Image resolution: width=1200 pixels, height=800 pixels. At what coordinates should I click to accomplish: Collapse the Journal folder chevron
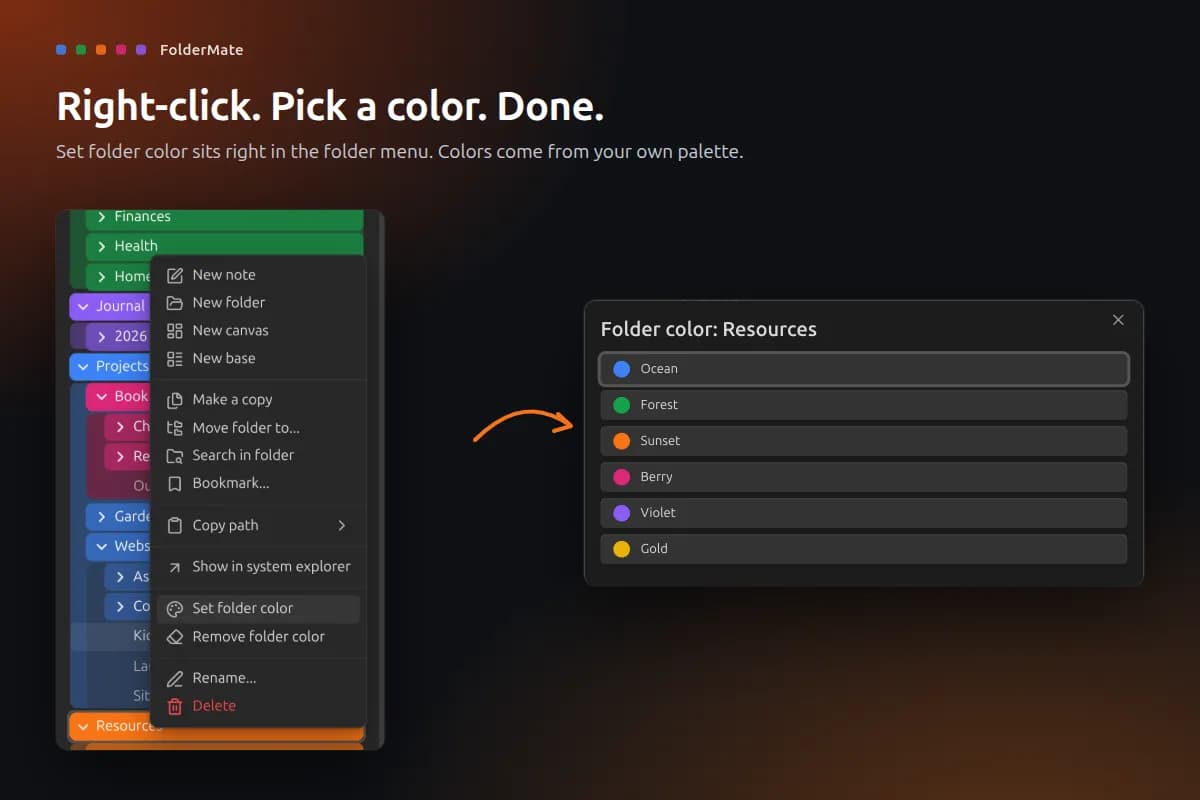[x=83, y=306]
